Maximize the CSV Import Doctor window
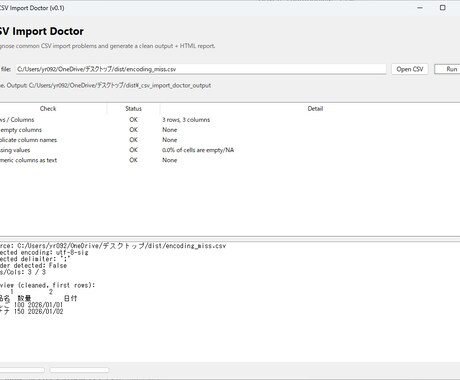460x380 pixels. click(442, 8)
